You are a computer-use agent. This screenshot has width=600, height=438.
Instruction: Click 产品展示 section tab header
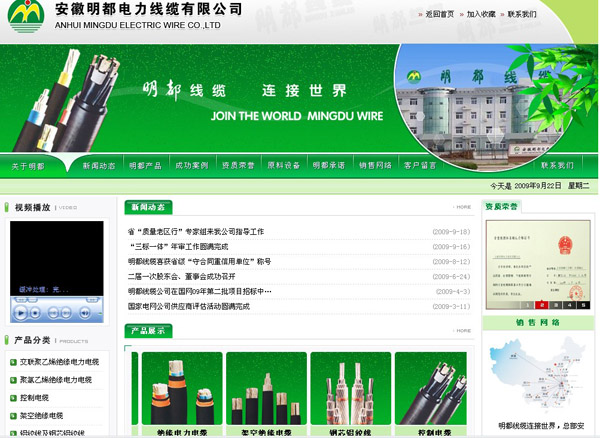148,331
